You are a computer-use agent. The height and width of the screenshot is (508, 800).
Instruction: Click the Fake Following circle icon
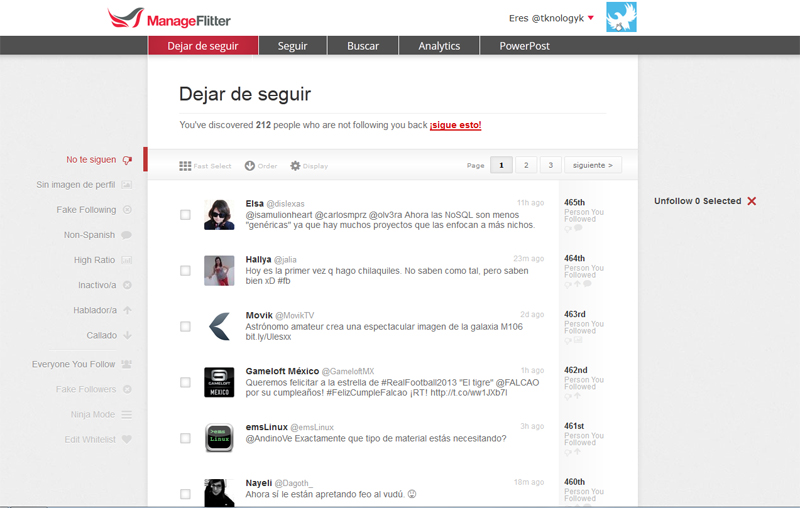click(128, 210)
